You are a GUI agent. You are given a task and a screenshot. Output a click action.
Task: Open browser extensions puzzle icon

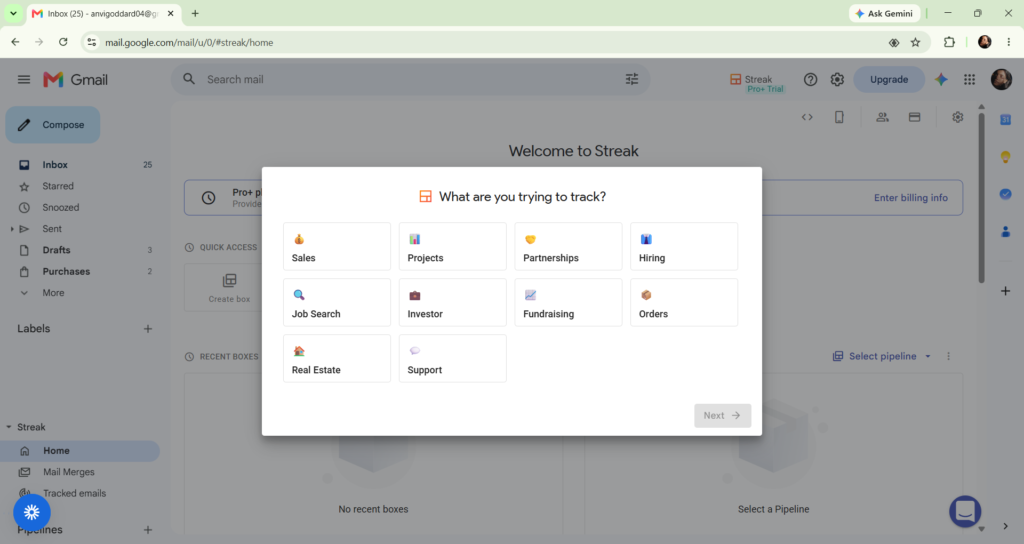(950, 42)
